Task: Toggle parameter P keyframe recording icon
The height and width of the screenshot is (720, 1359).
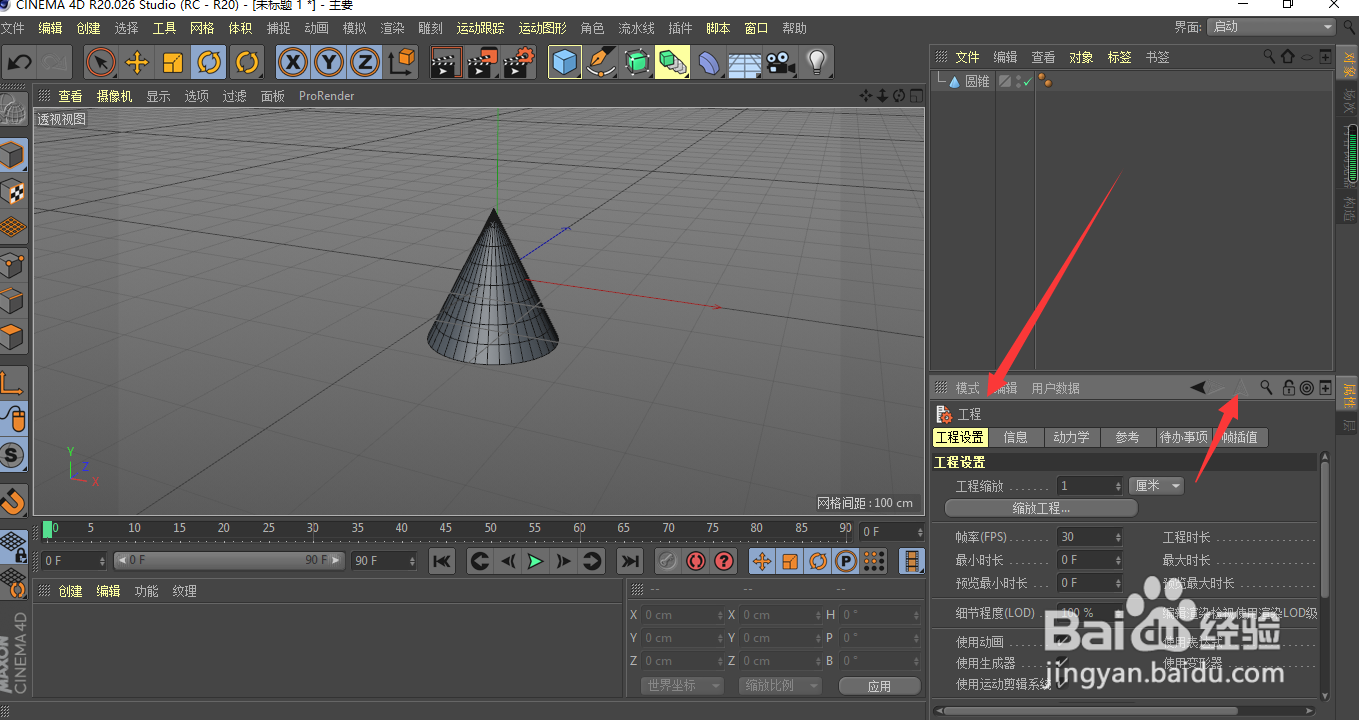Action: pos(846,561)
